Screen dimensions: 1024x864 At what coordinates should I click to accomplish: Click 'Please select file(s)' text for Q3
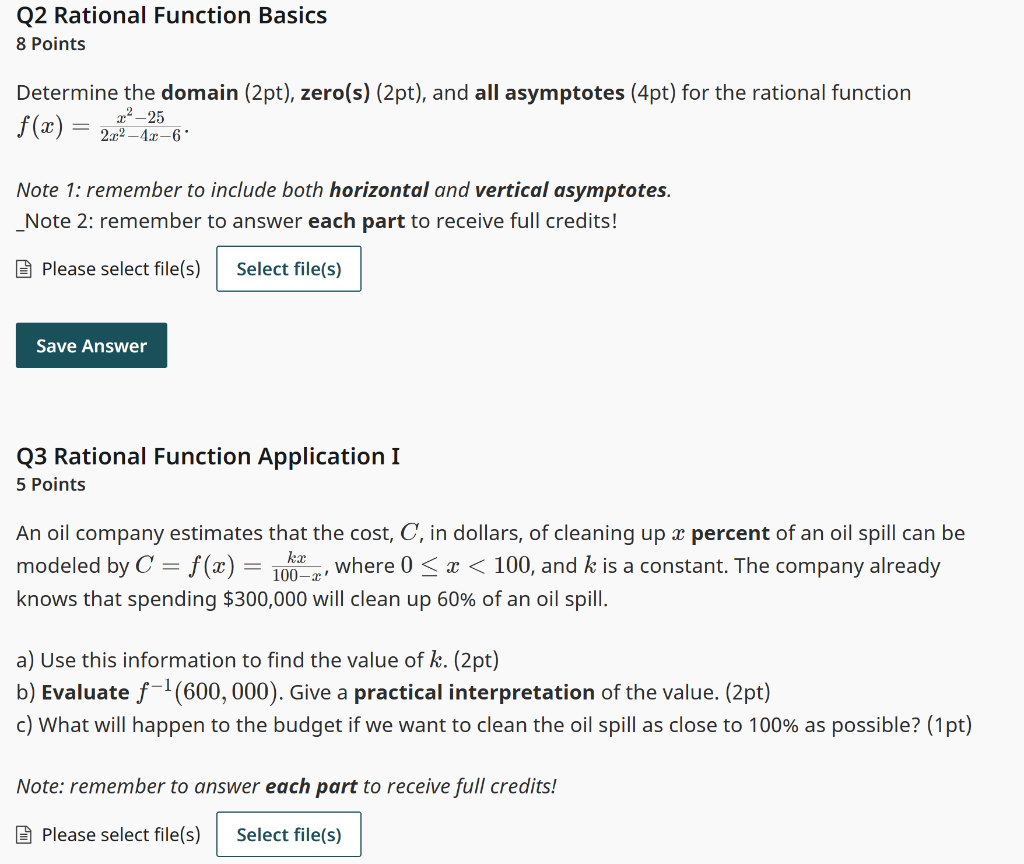click(x=119, y=834)
